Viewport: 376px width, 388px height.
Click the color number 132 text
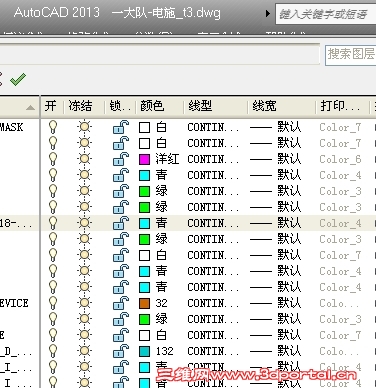[164, 351]
